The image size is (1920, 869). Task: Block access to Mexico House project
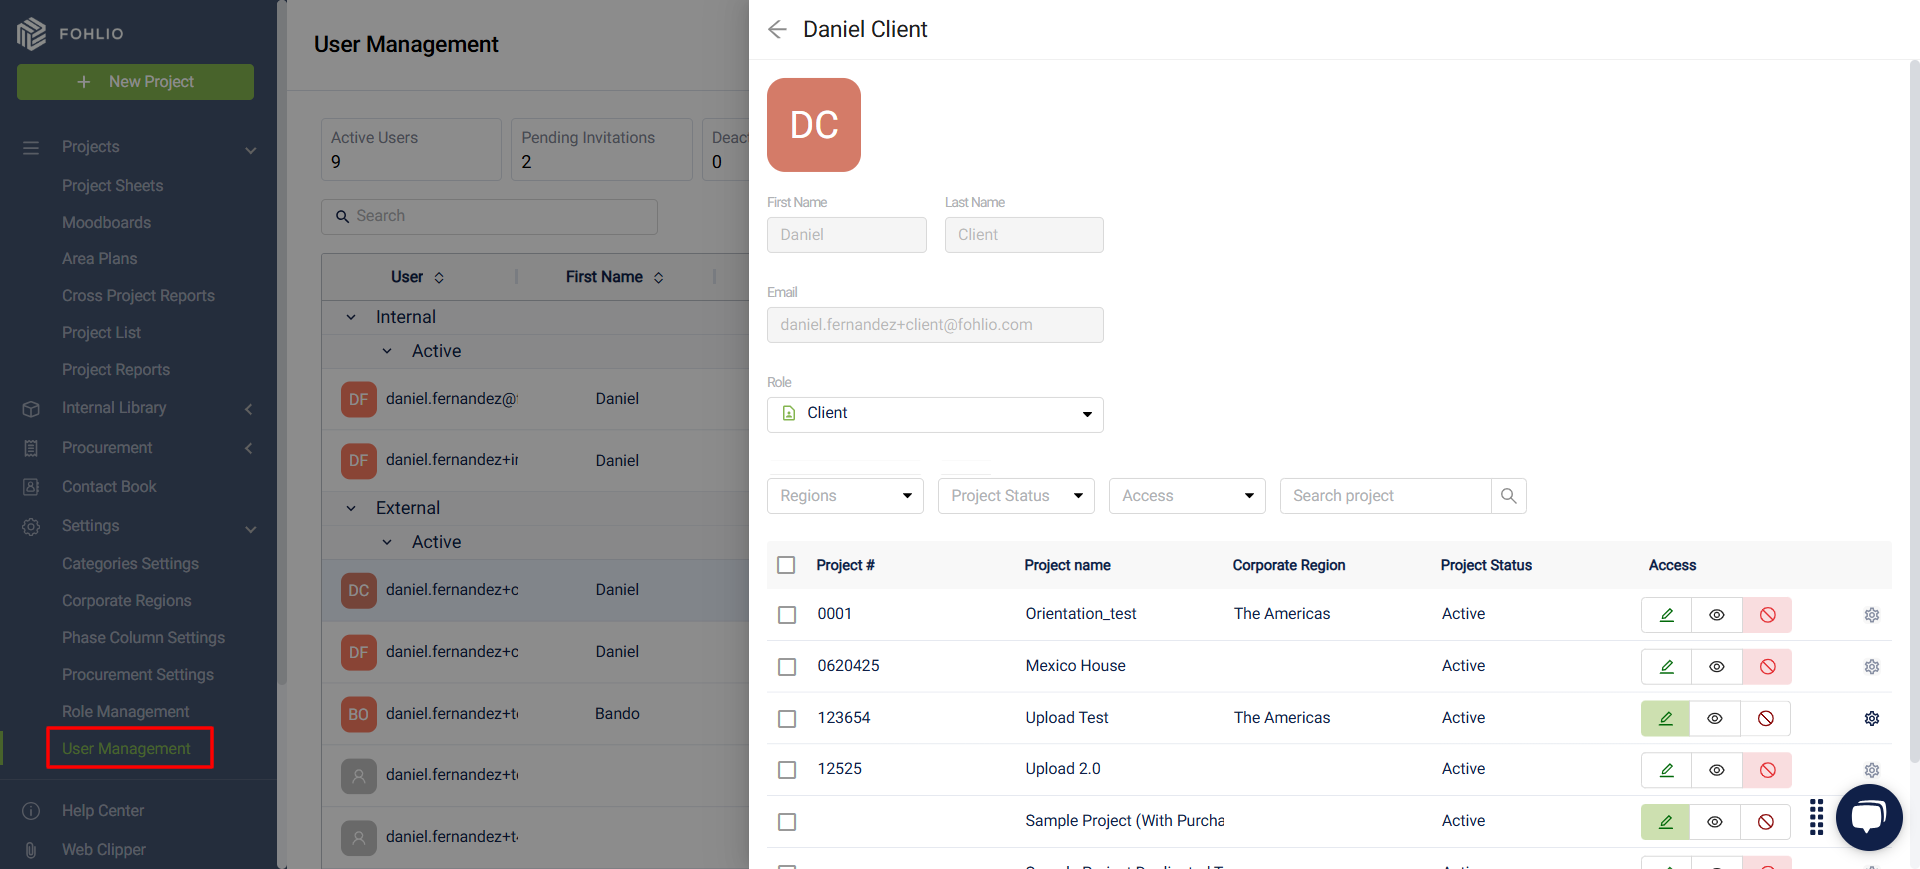click(1767, 667)
